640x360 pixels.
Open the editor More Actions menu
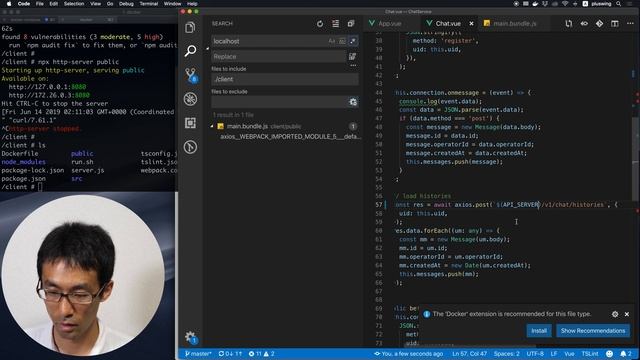click(630, 24)
